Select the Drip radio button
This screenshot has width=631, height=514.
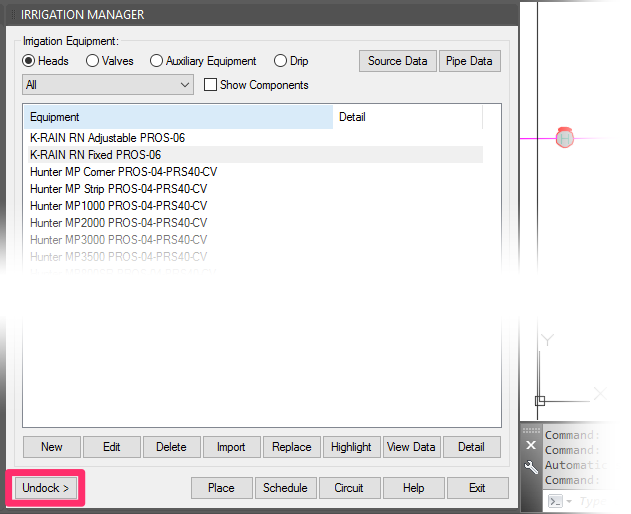(x=280, y=61)
